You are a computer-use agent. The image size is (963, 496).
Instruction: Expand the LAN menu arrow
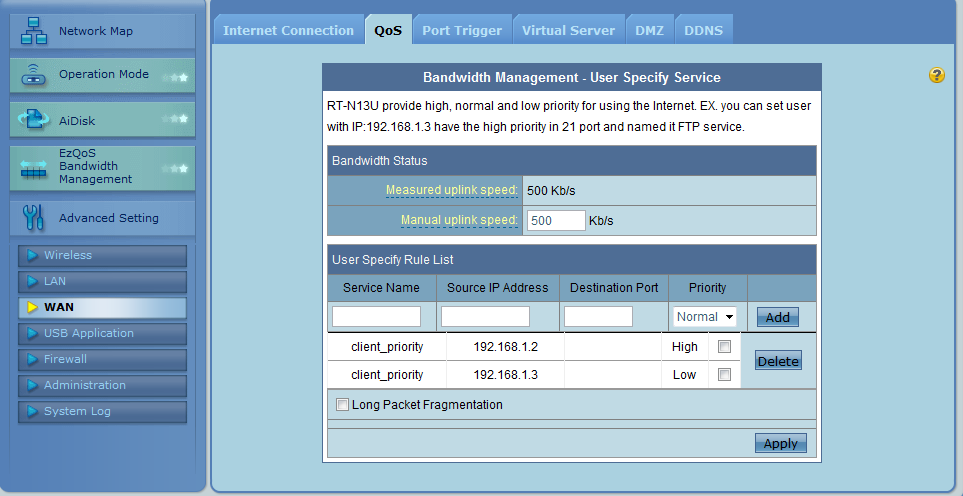[x=33, y=282]
